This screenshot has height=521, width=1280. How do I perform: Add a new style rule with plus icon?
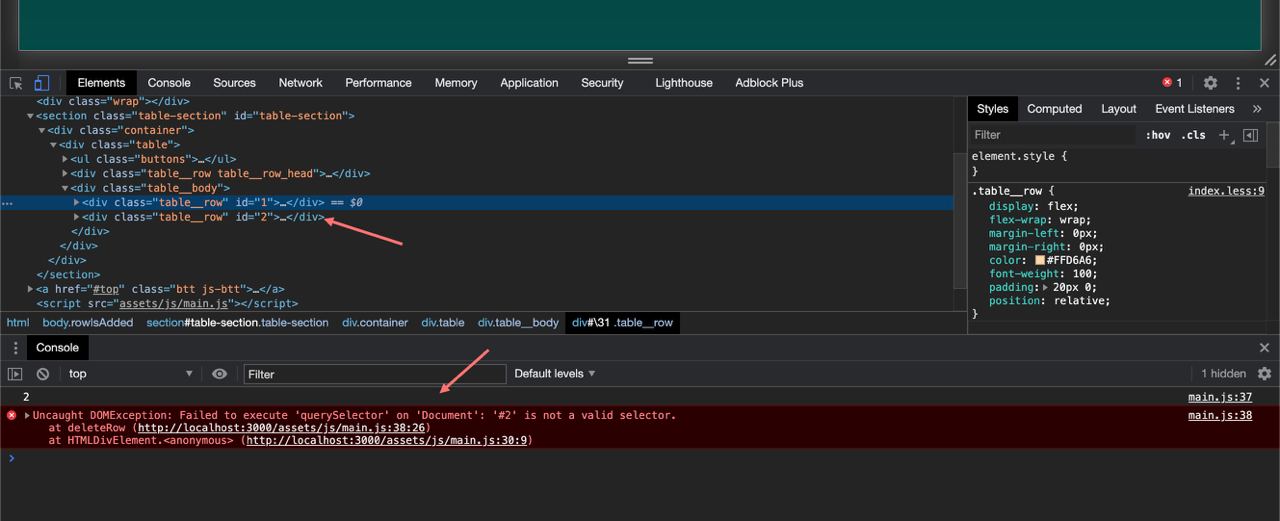(1224, 135)
